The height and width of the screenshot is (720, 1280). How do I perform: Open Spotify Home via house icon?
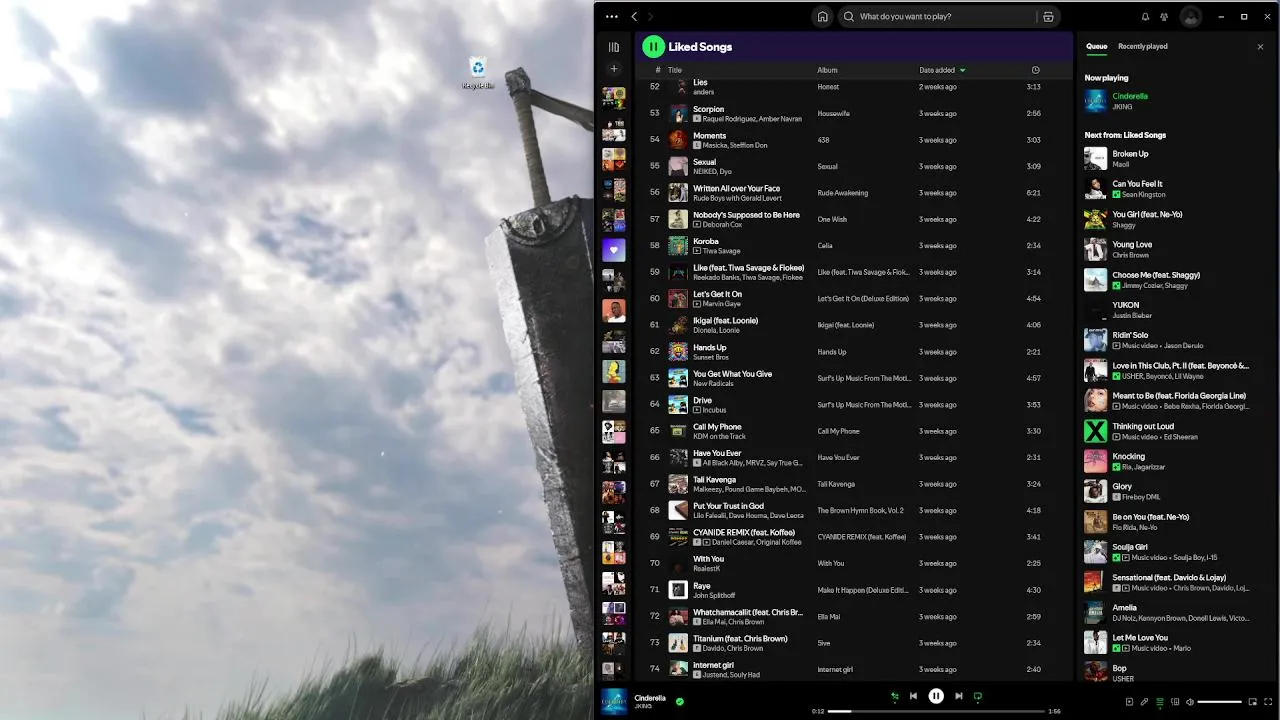[822, 17]
